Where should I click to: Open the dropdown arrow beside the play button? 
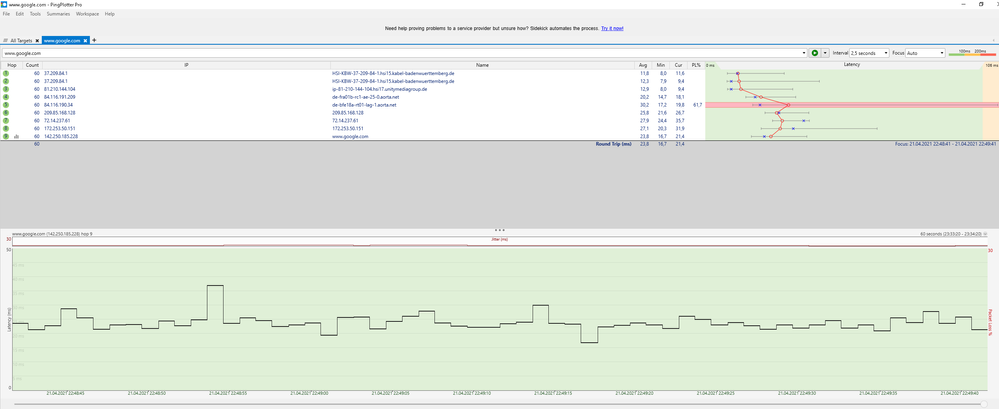[825, 54]
